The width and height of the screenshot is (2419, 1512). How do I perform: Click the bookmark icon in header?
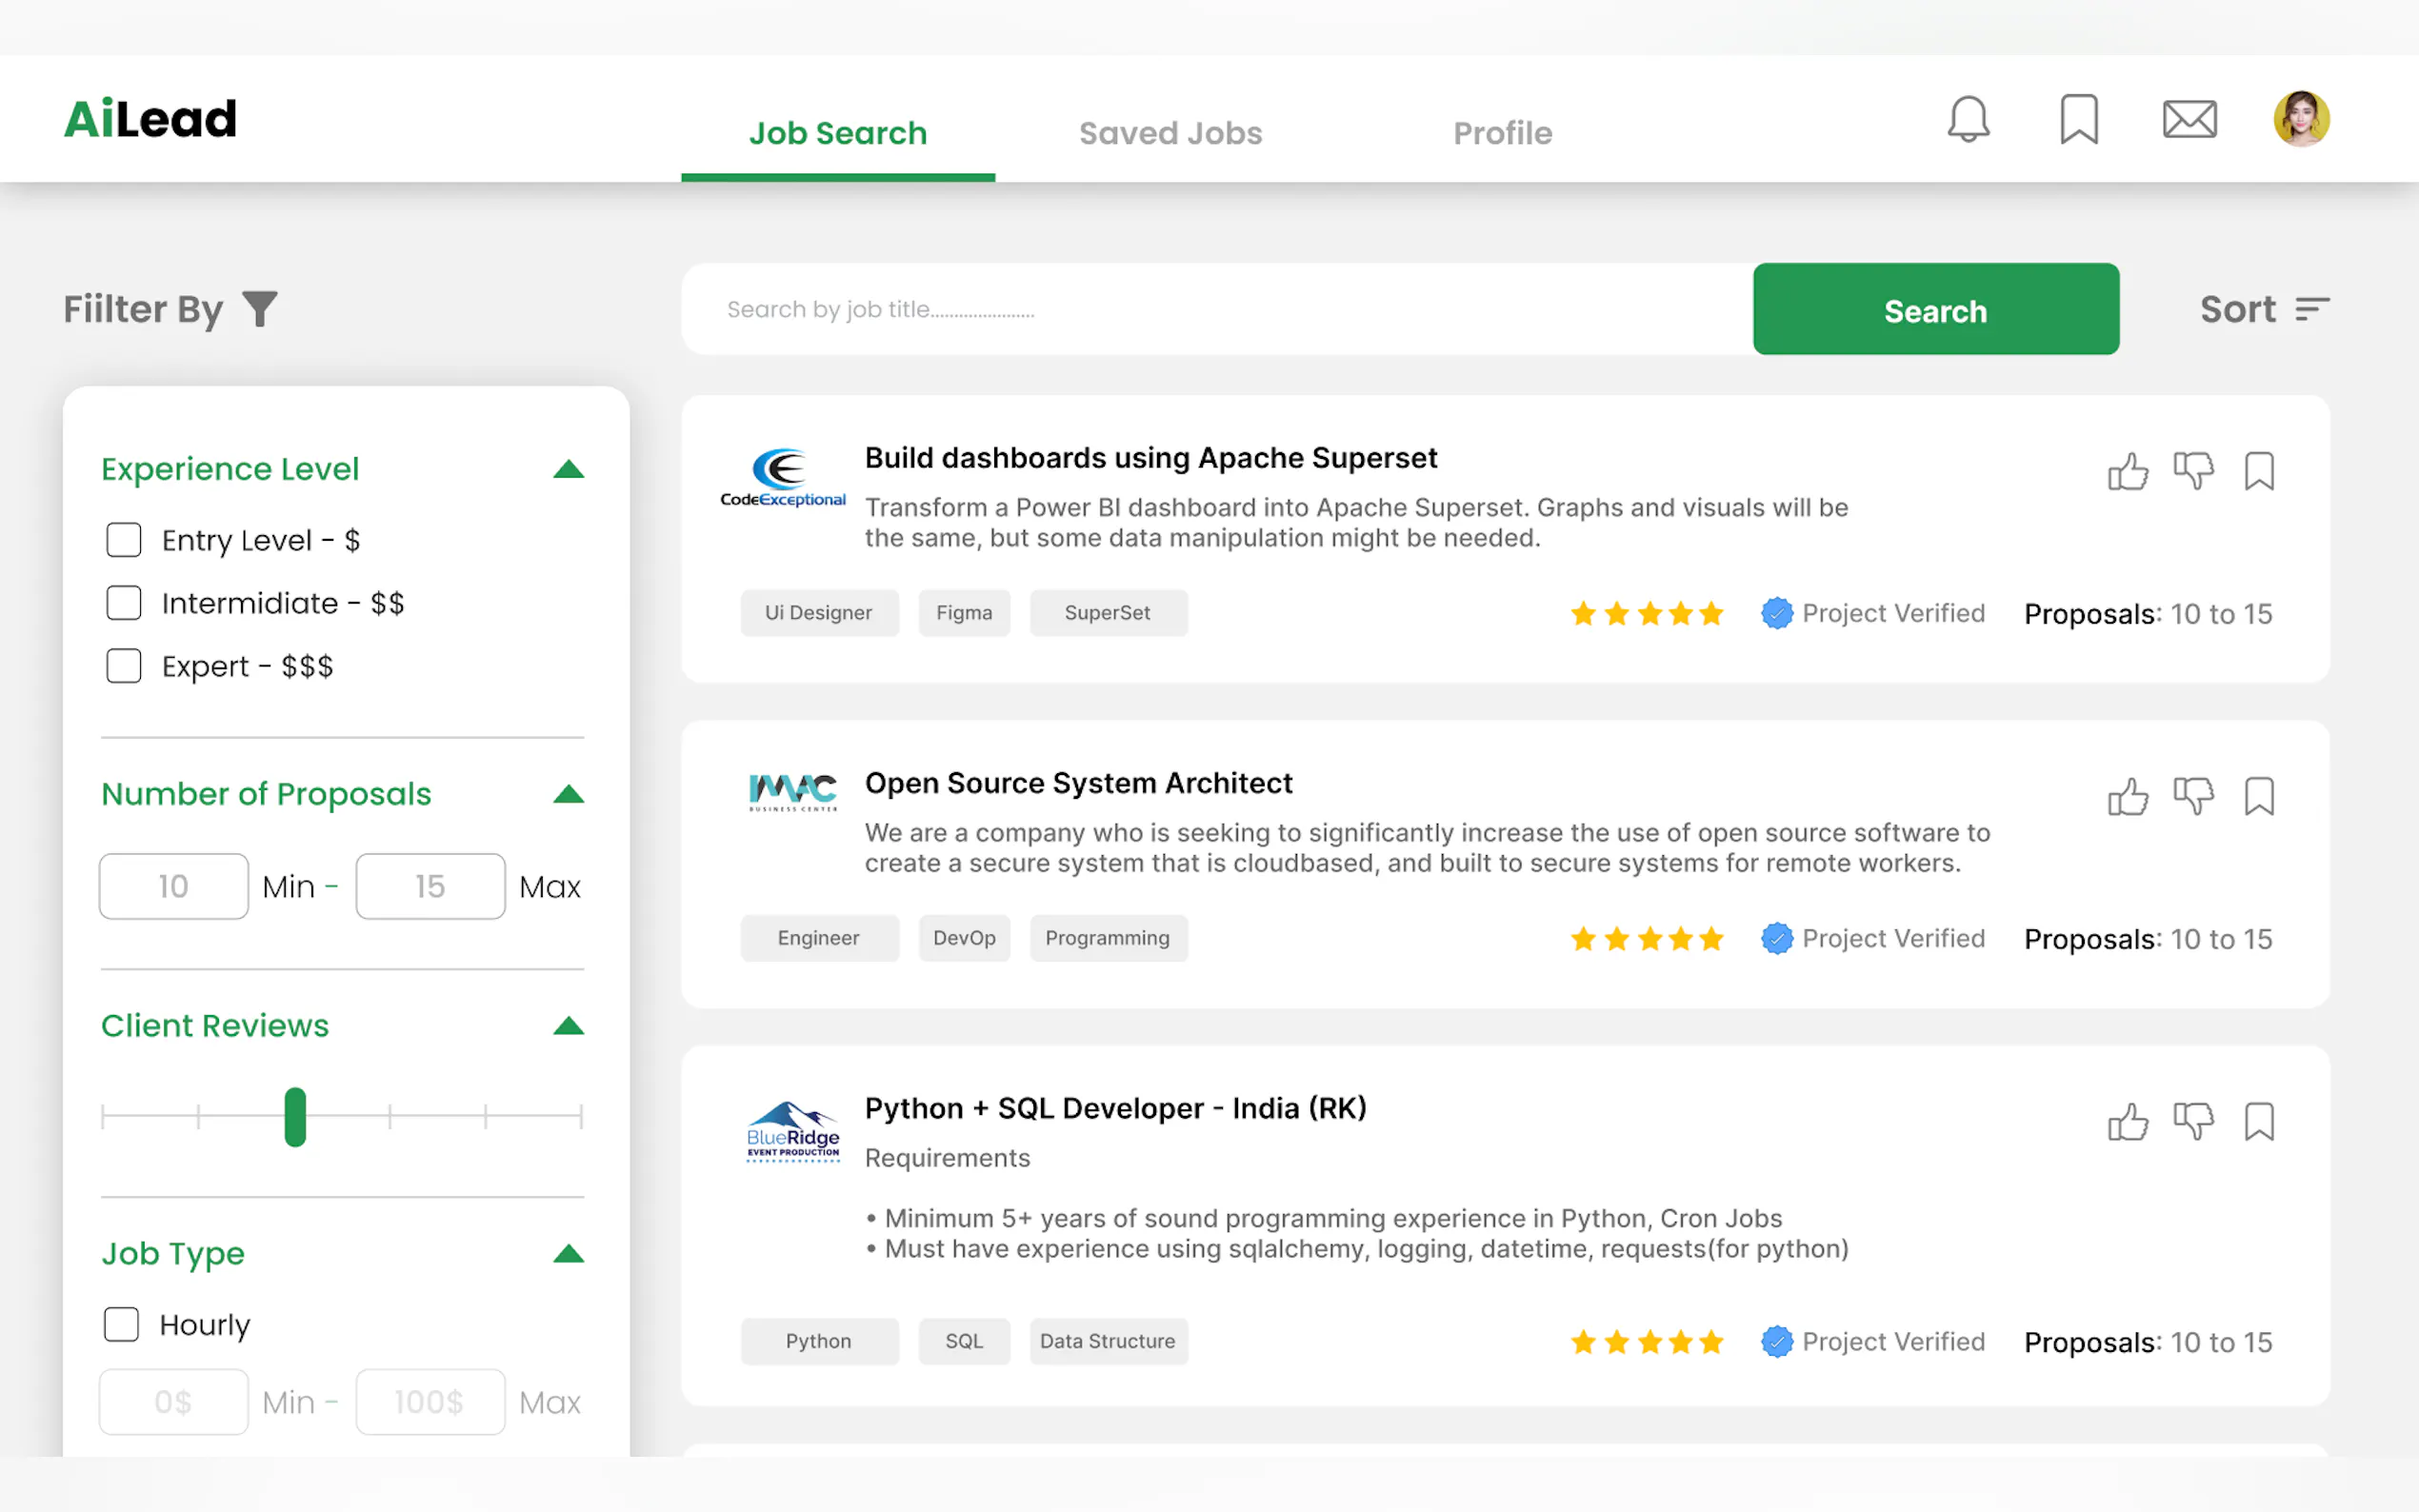(x=2078, y=119)
